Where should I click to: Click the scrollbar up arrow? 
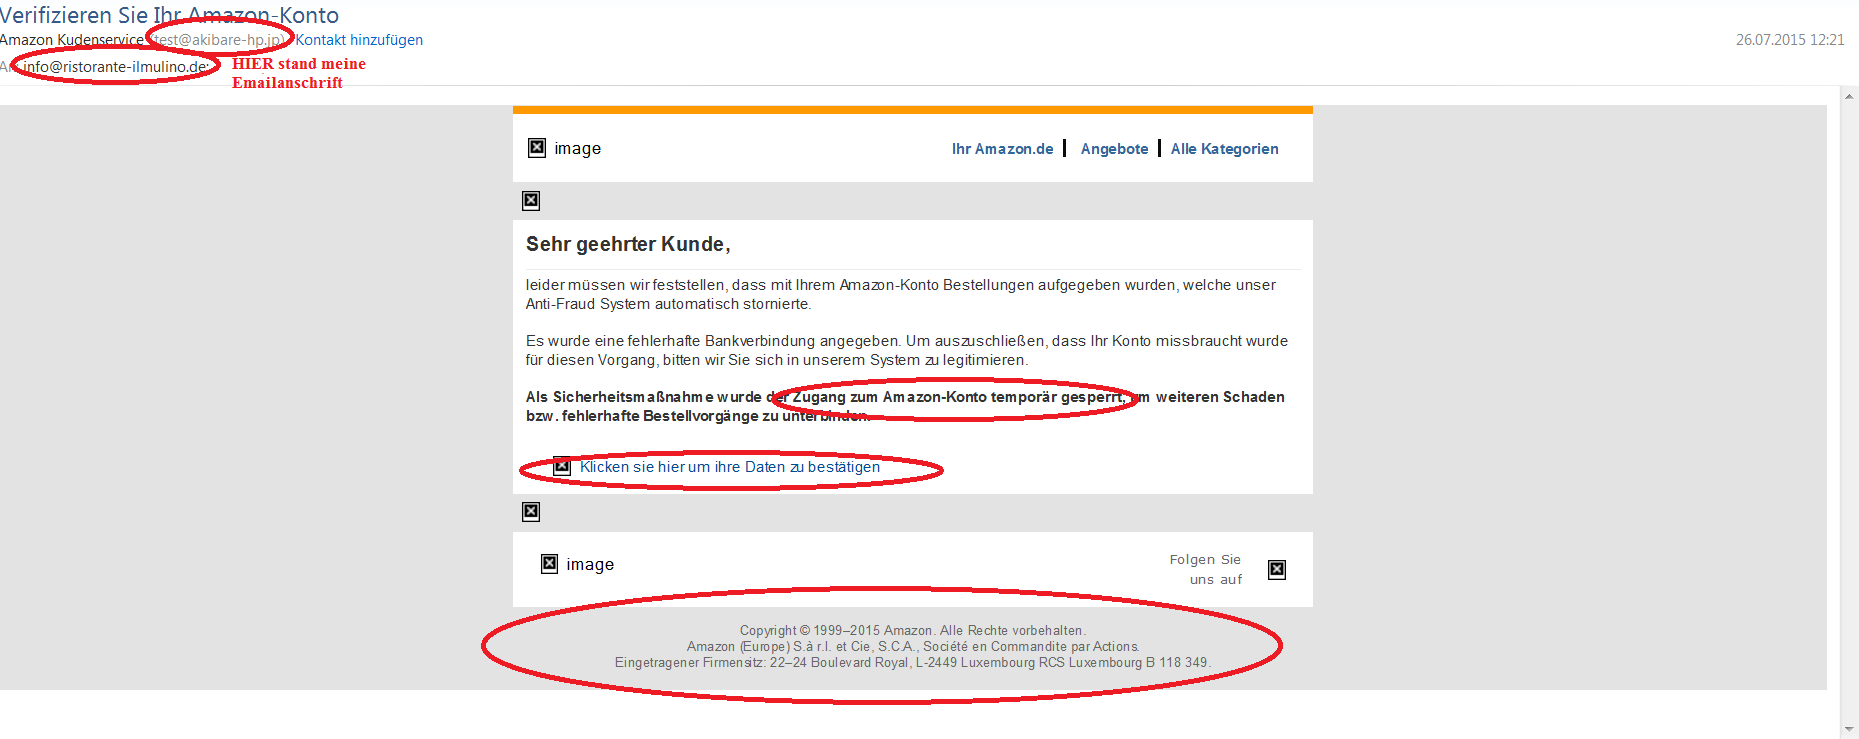pos(1849,97)
